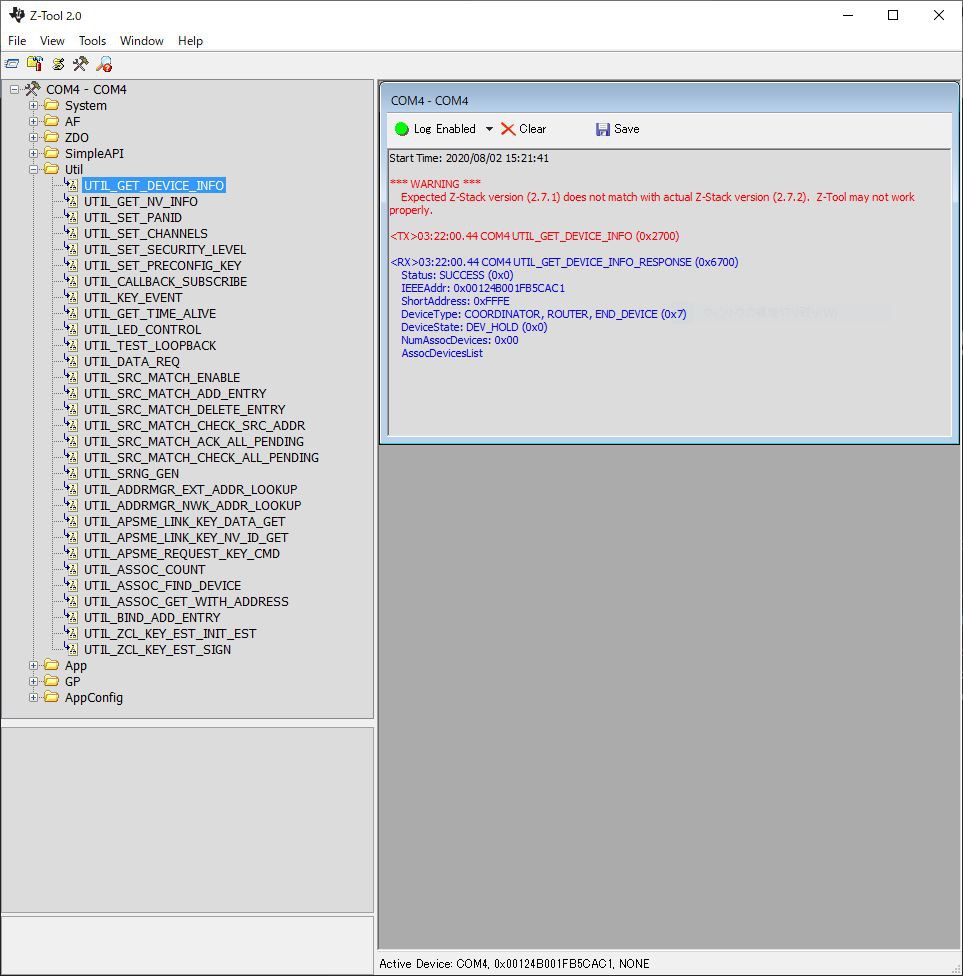Expand the AppConfig folder
The height and width of the screenshot is (976, 963).
34,697
